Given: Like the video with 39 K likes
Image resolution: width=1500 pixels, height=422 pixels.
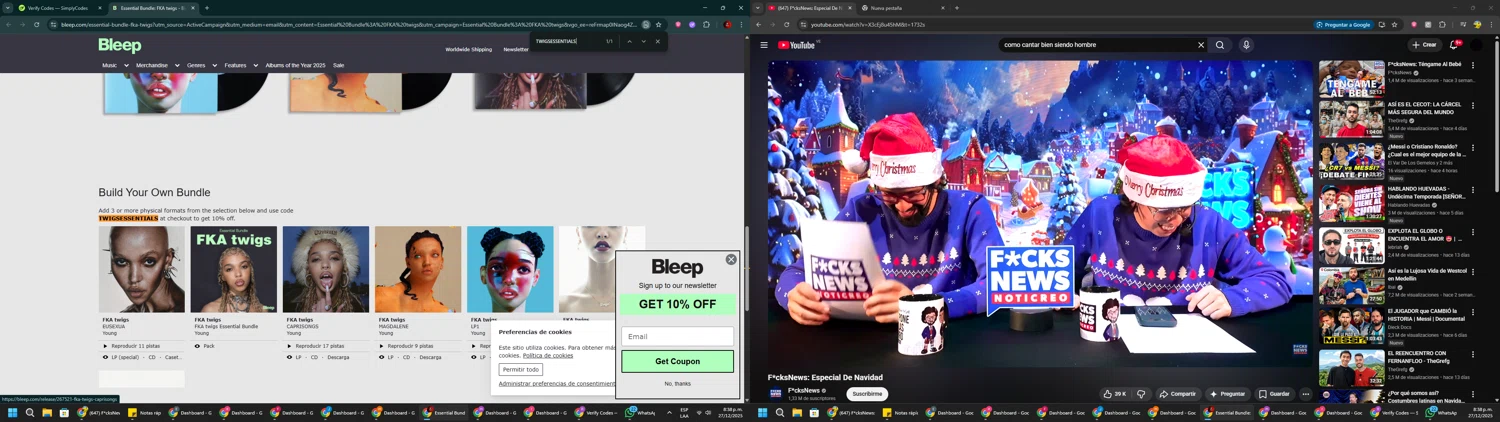Looking at the screenshot, I should point(1114,394).
